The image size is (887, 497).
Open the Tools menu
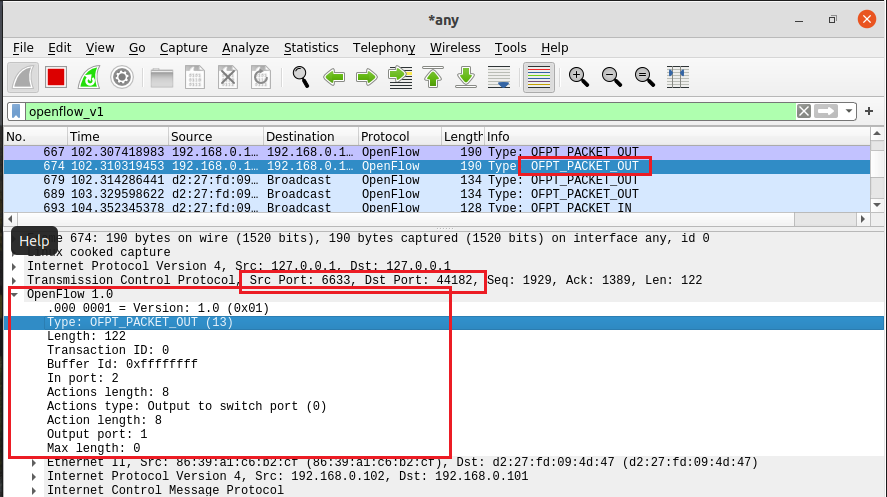coord(510,48)
